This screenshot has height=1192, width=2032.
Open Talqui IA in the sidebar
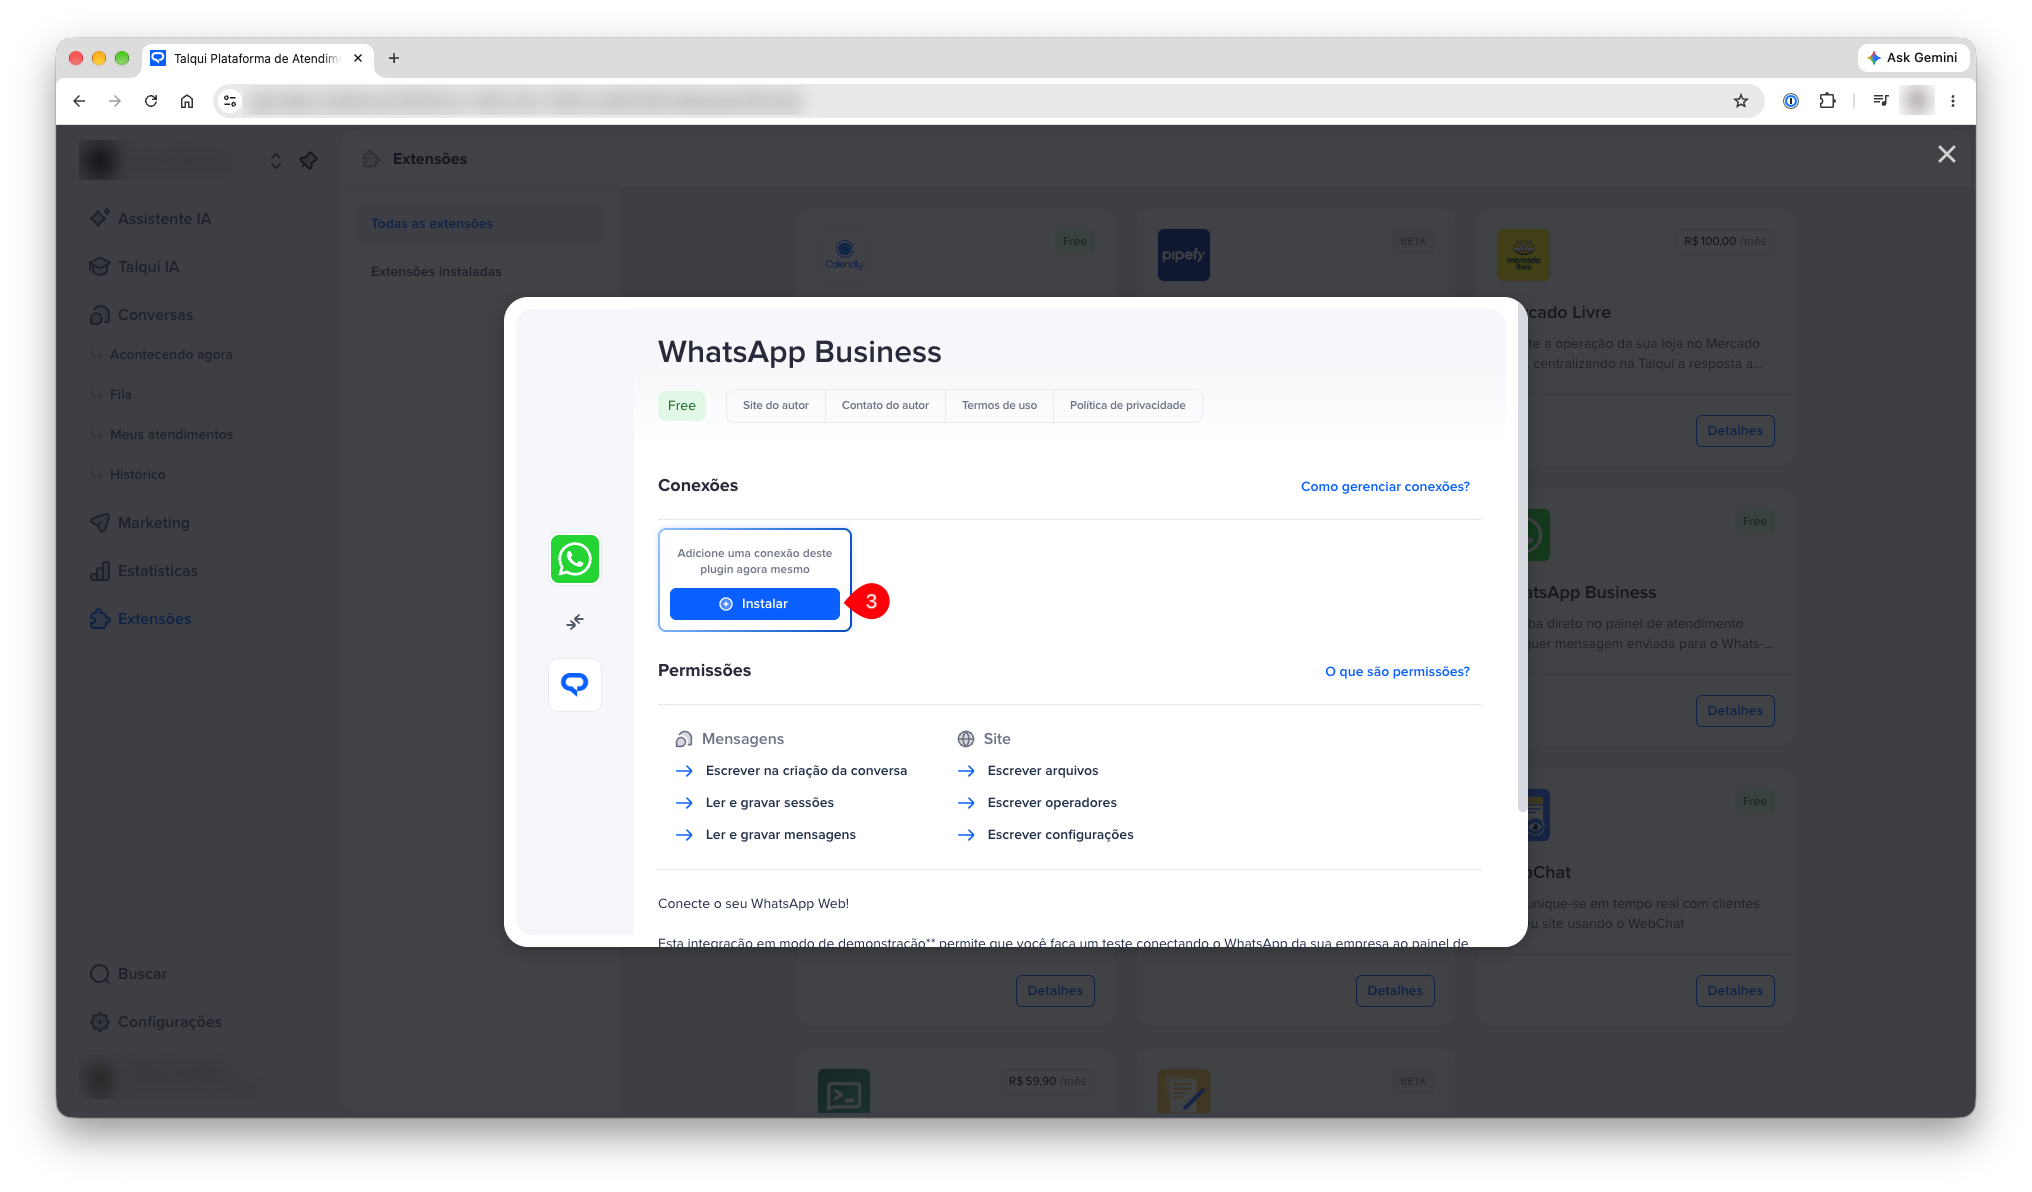[x=148, y=267]
